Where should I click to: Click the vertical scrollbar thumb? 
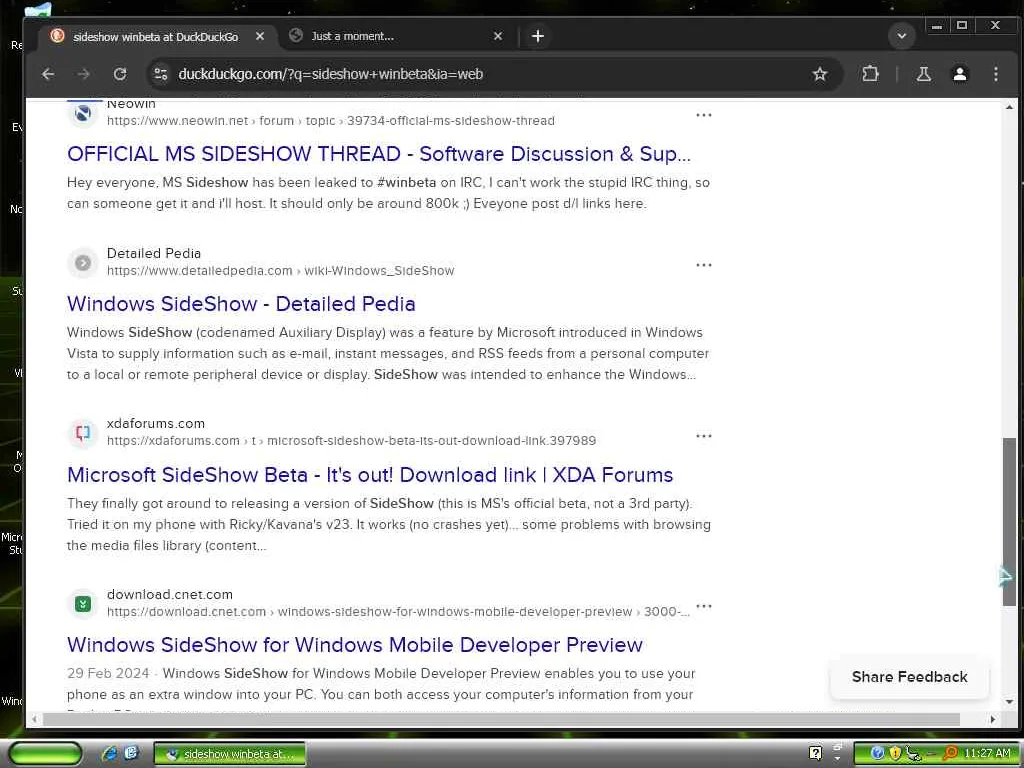[1009, 522]
